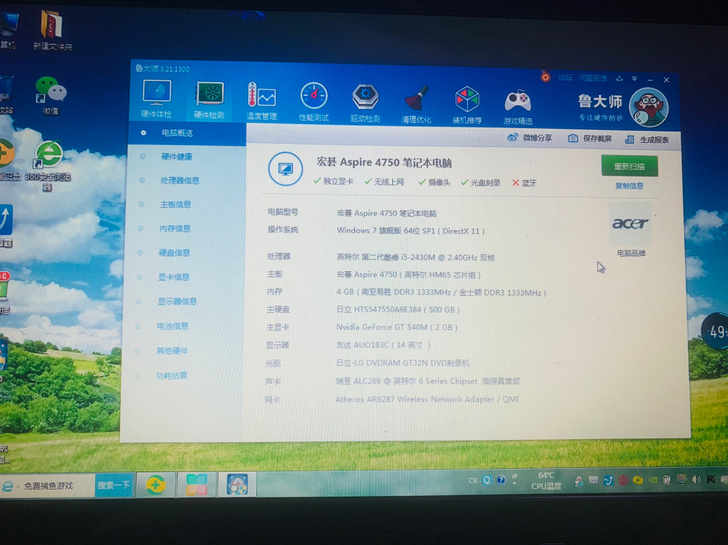Screen dimensions: 728x545
Task: Click the ALC269 sound card text
Action: pyautogui.click(x=428, y=381)
